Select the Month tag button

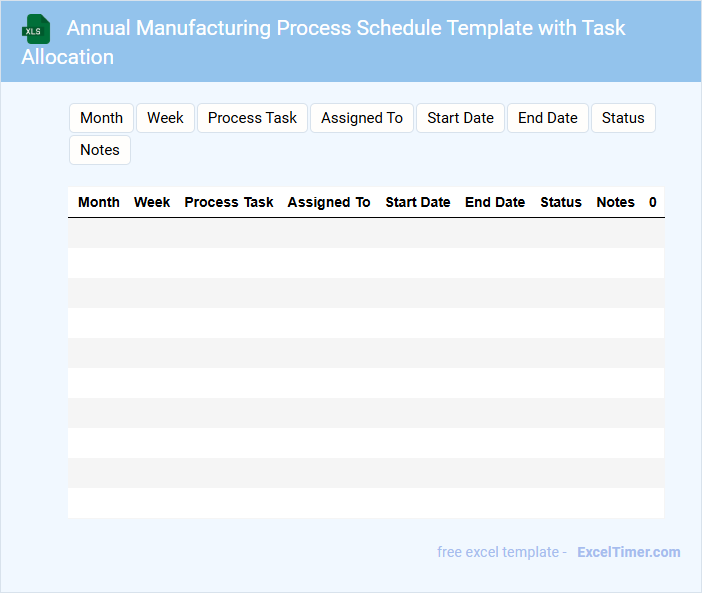tap(101, 118)
